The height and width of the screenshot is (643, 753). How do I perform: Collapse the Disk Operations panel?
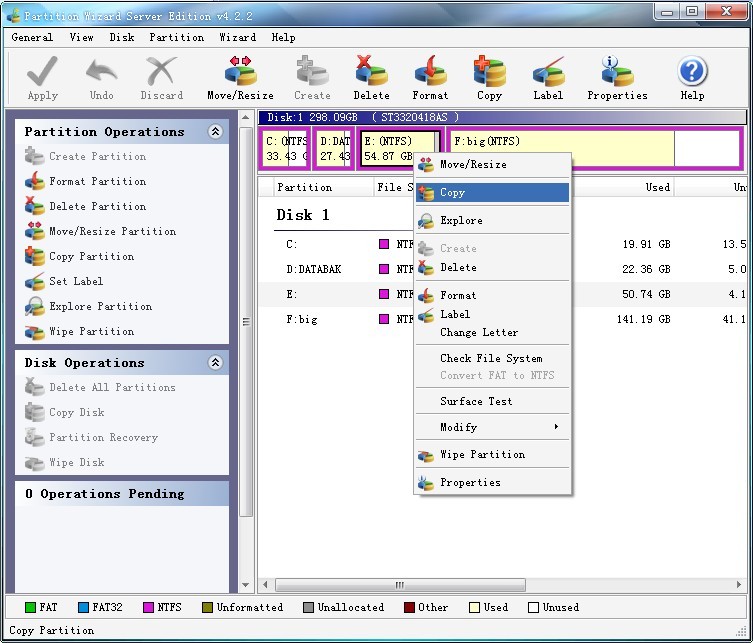215,362
